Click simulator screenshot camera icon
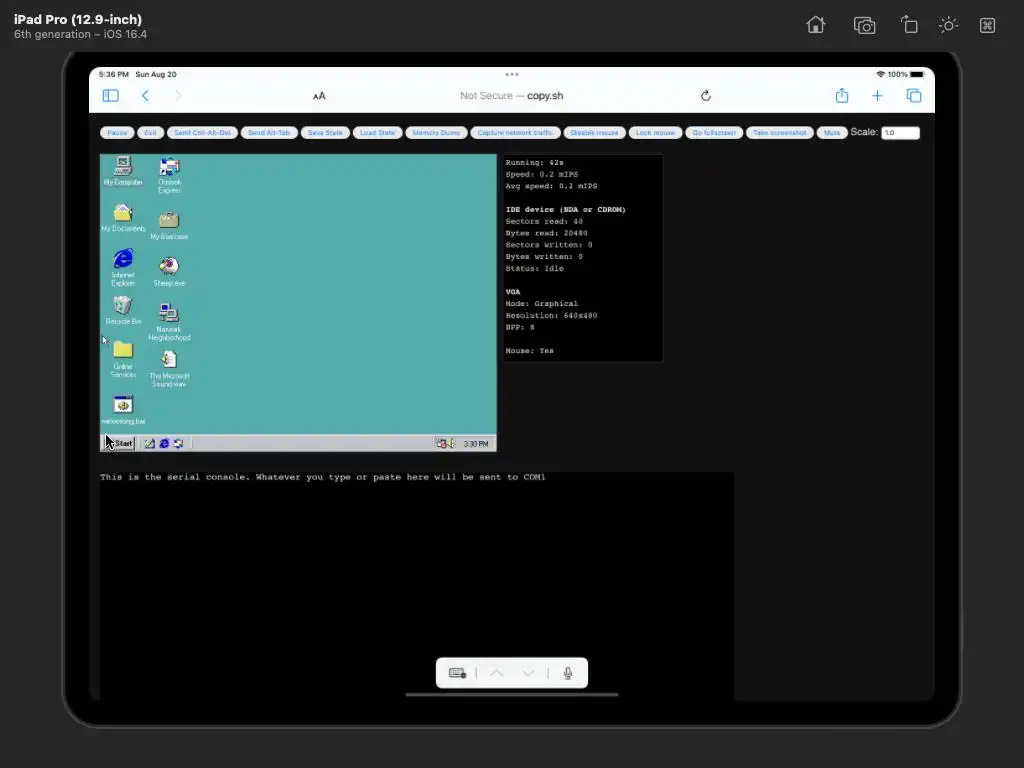 tap(864, 25)
